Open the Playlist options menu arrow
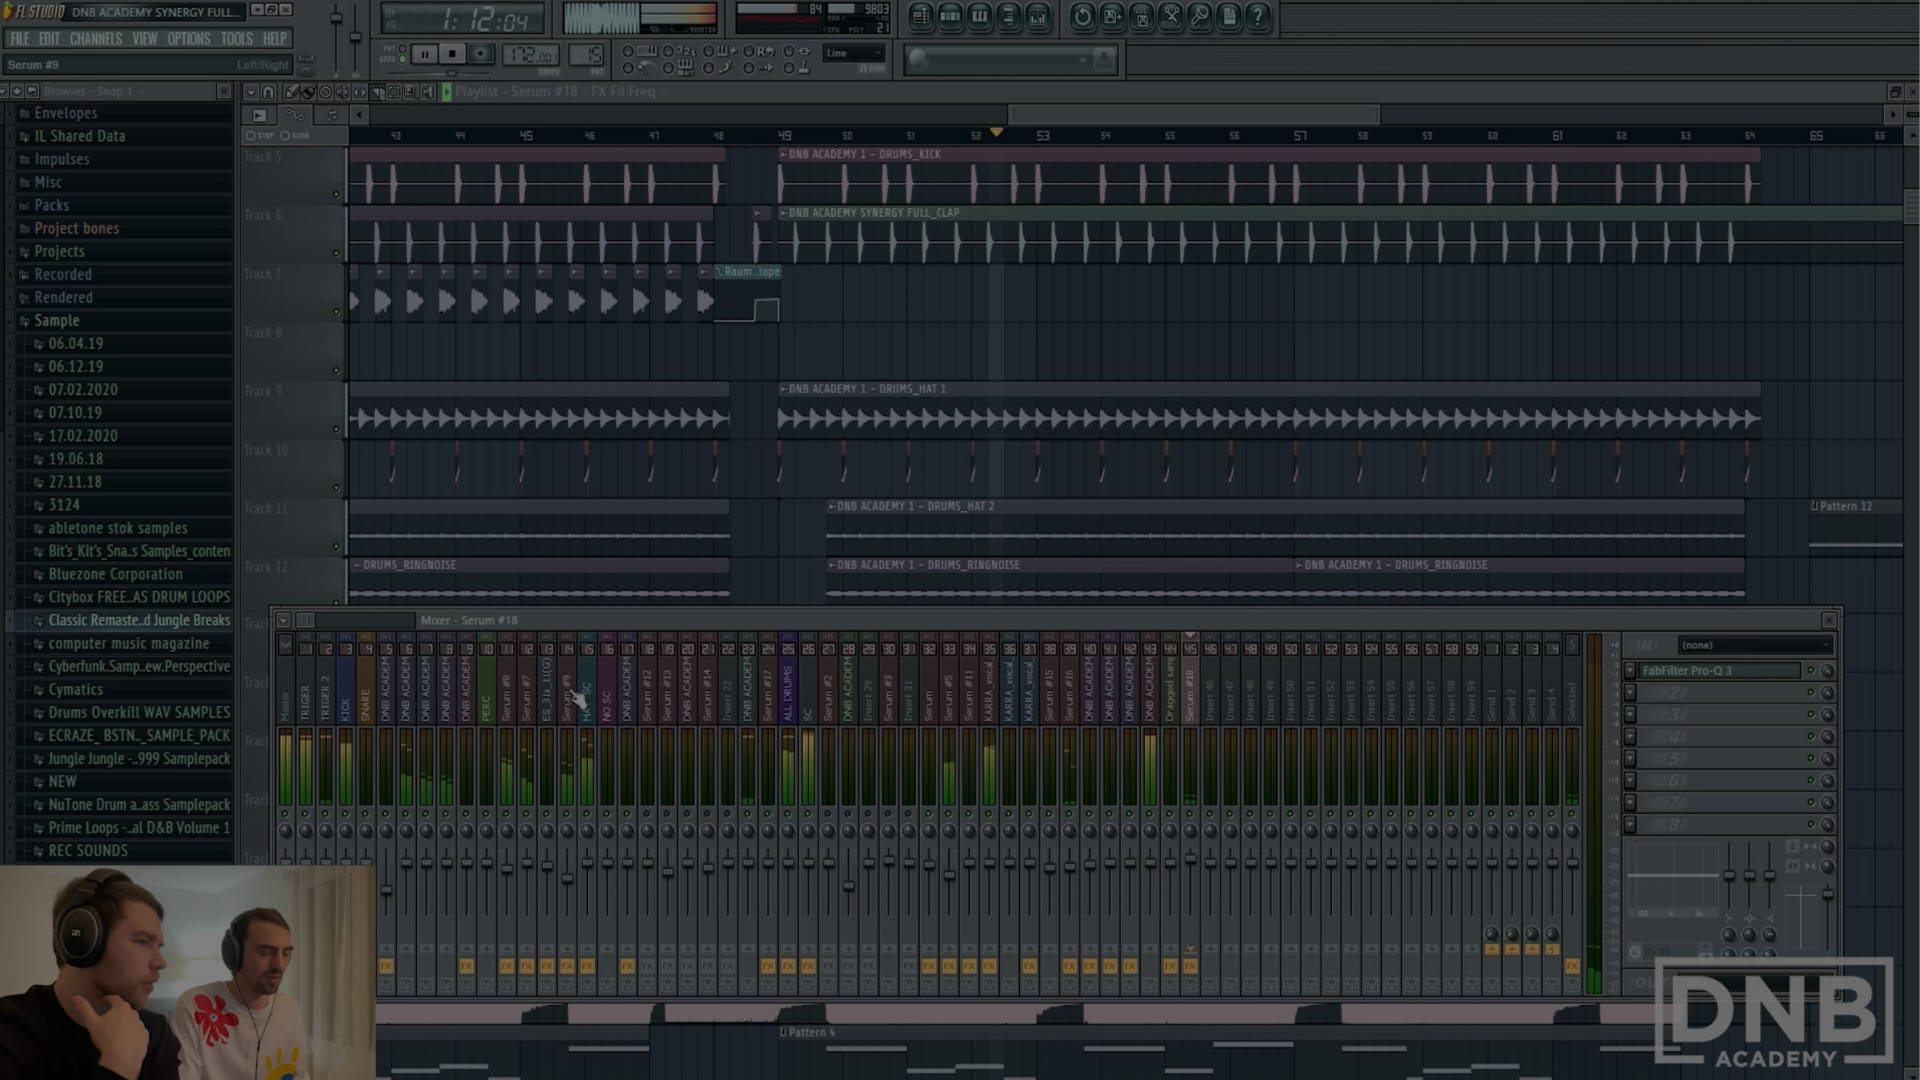Viewport: 1920px width, 1080px height. (x=250, y=92)
